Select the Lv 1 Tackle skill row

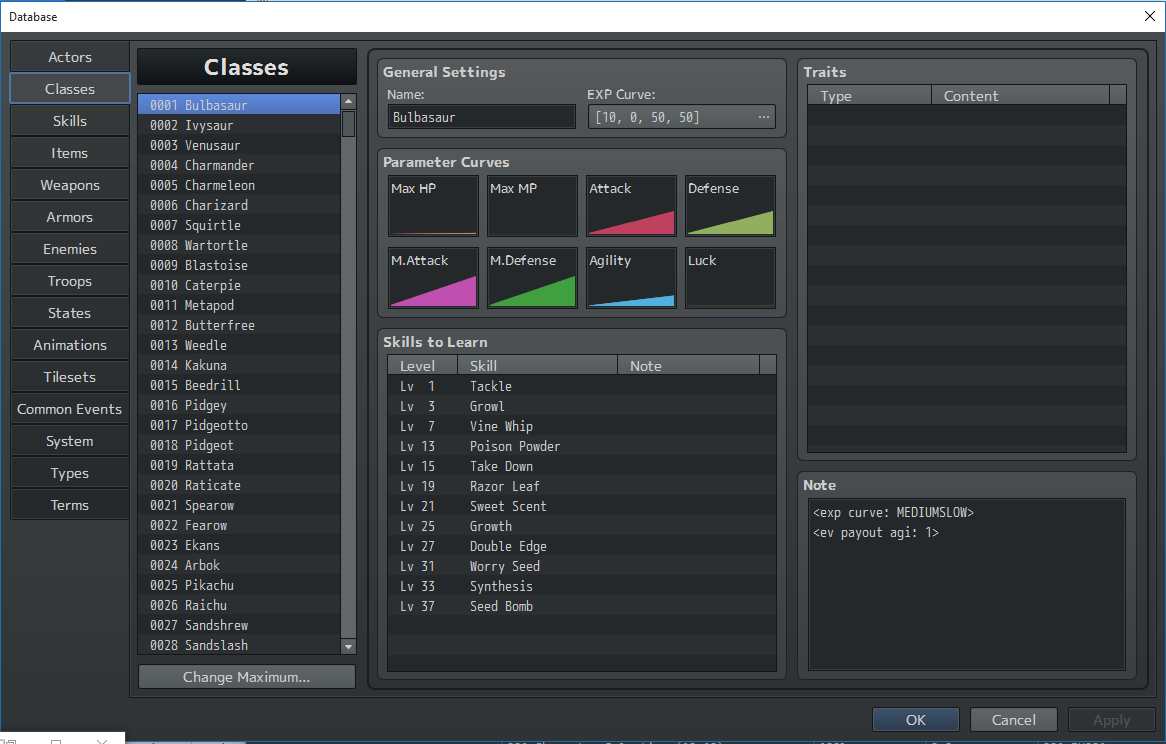click(582, 386)
